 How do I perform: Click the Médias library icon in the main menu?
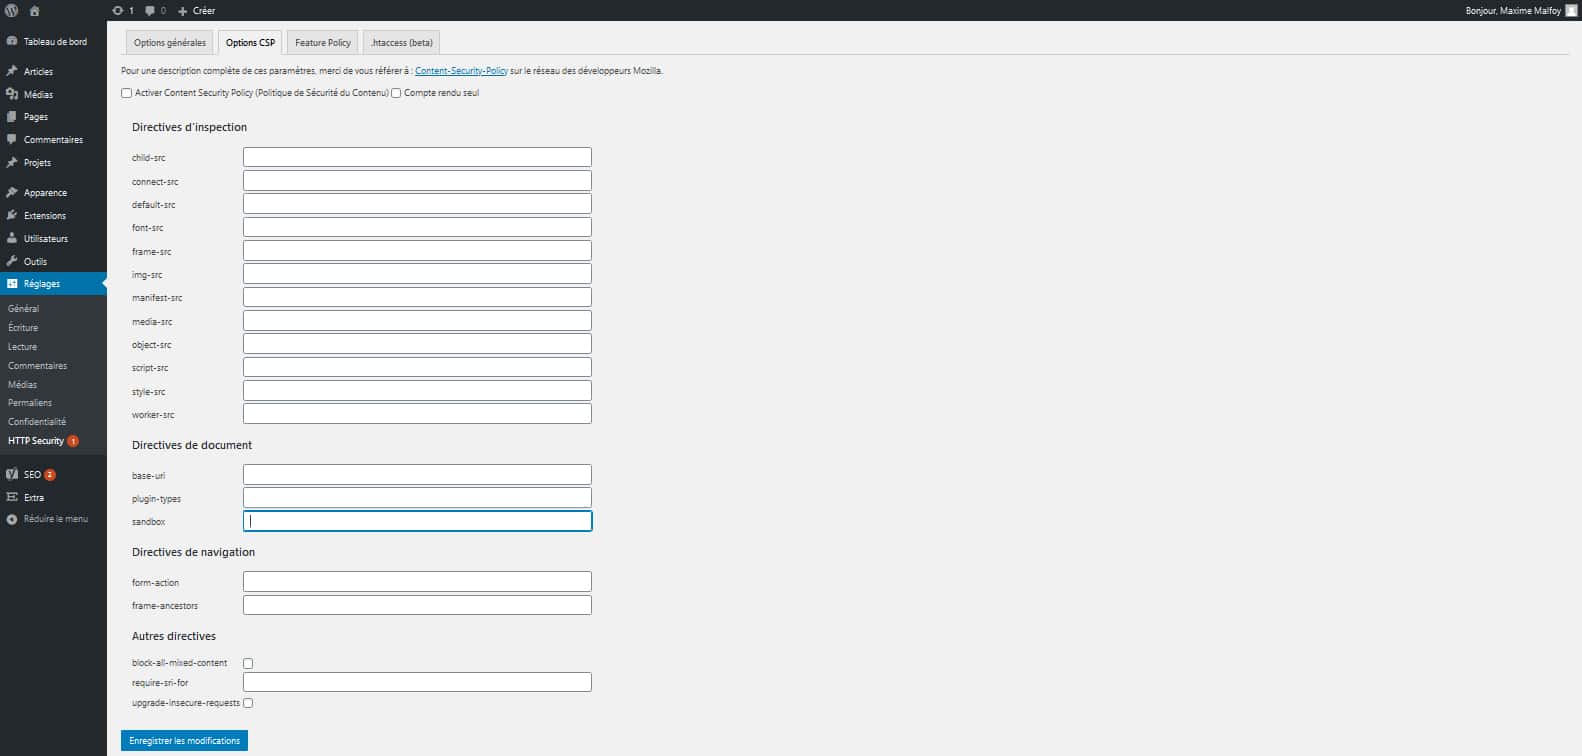click(x=12, y=94)
